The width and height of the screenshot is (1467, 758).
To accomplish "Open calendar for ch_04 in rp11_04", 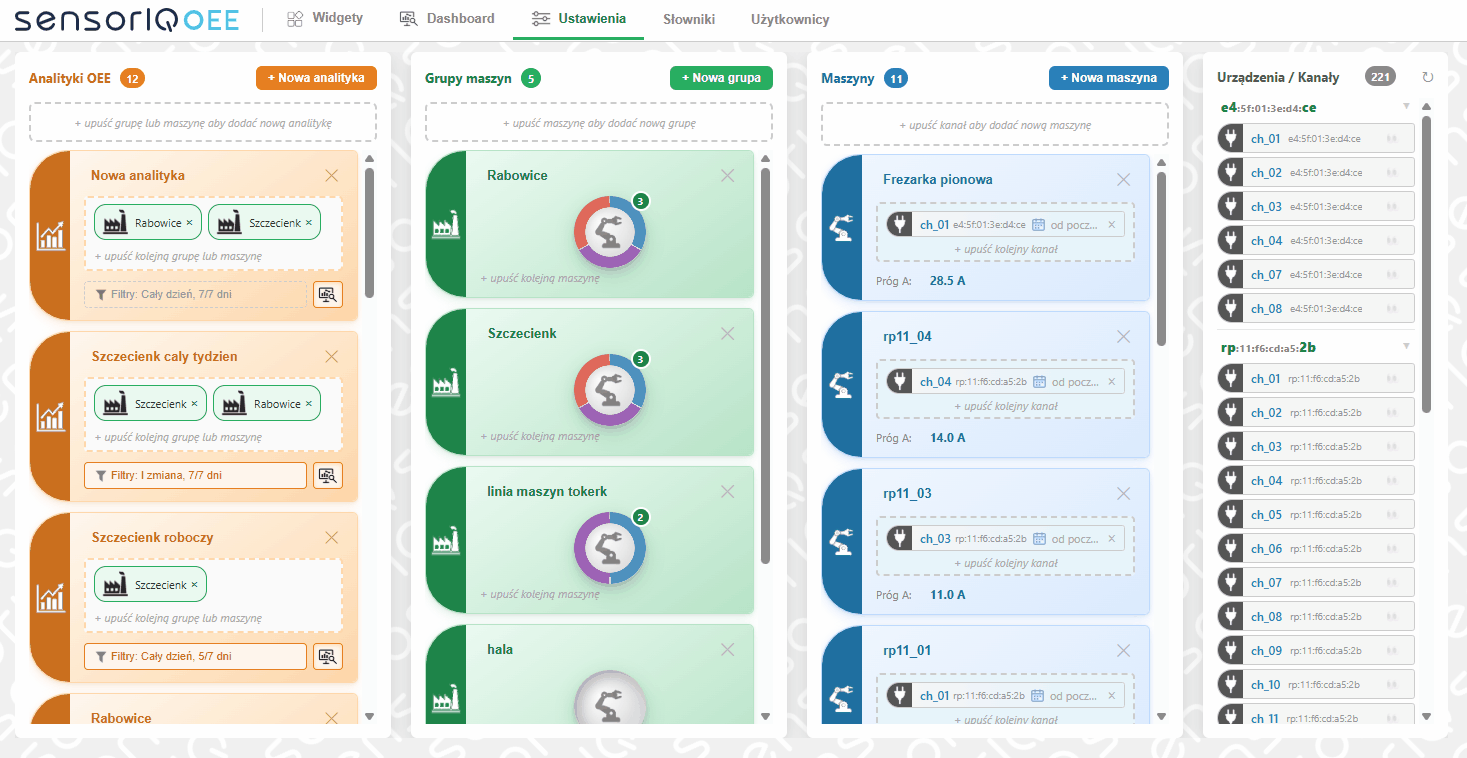I will click(x=1039, y=382).
